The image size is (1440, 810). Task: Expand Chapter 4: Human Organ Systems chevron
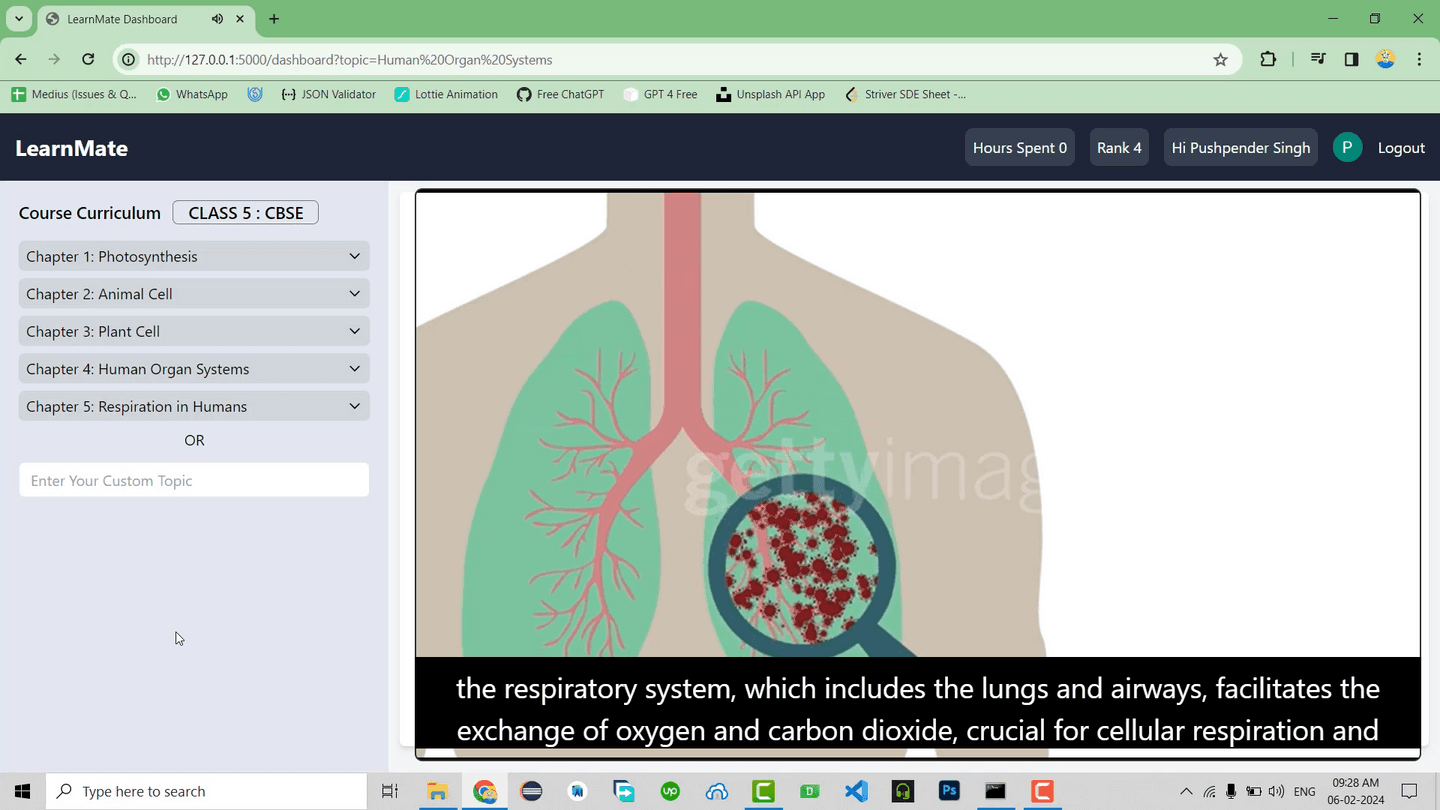tap(354, 369)
